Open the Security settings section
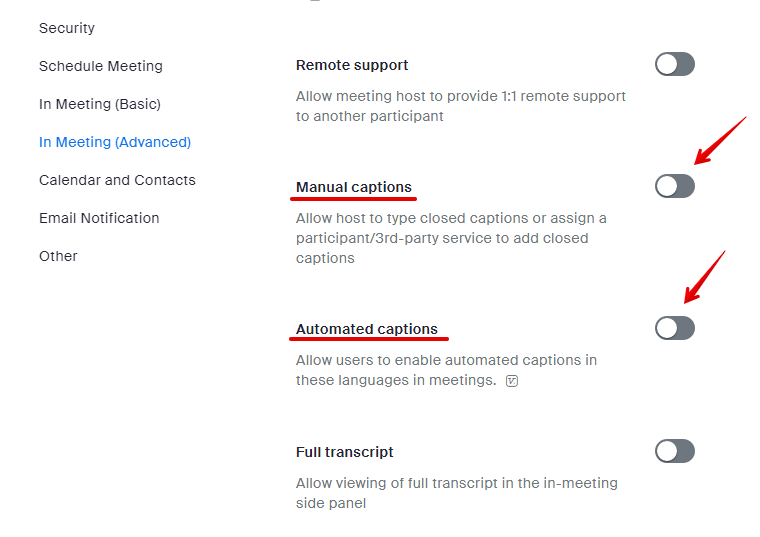The width and height of the screenshot is (760, 537). 67,28
